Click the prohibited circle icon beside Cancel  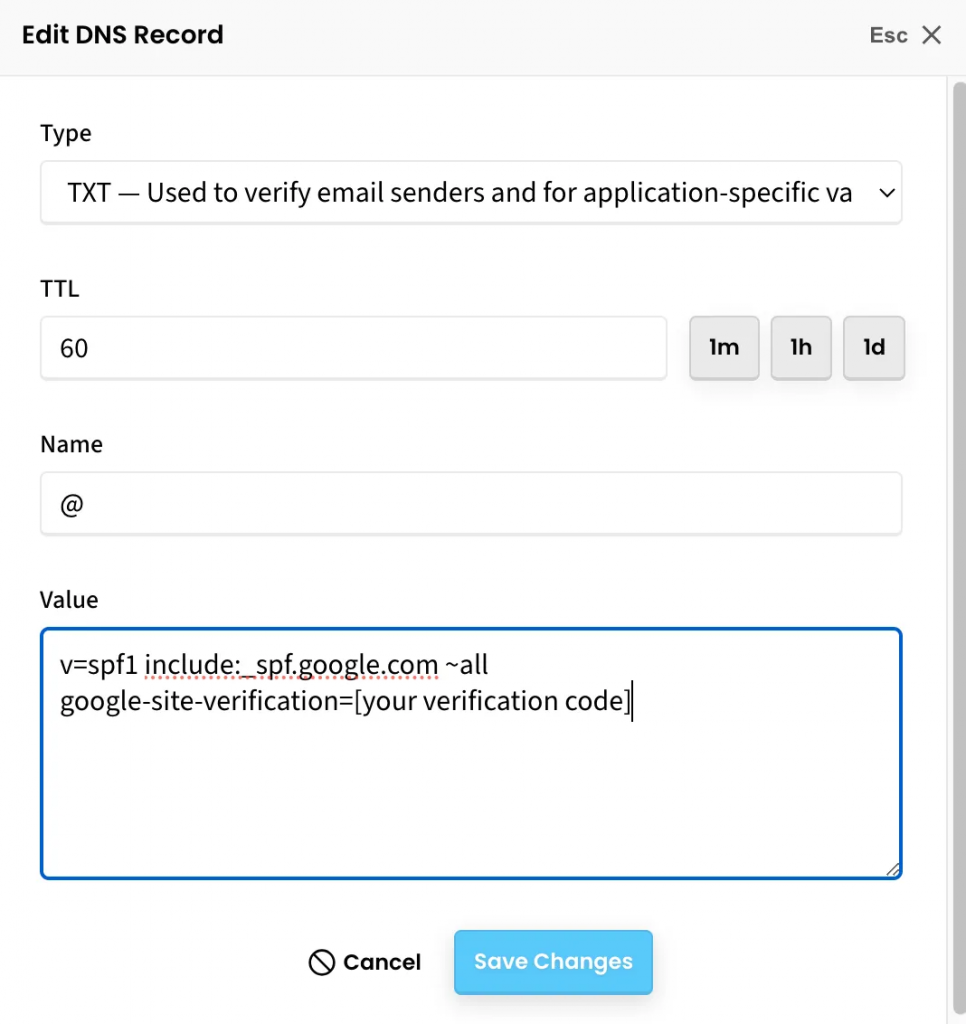click(x=321, y=963)
